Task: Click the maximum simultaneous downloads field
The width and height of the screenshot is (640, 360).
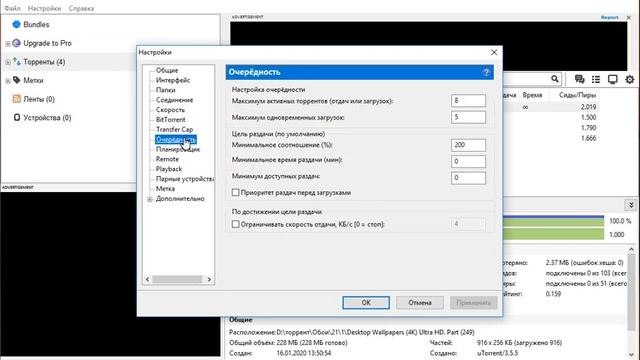Action: click(469, 117)
